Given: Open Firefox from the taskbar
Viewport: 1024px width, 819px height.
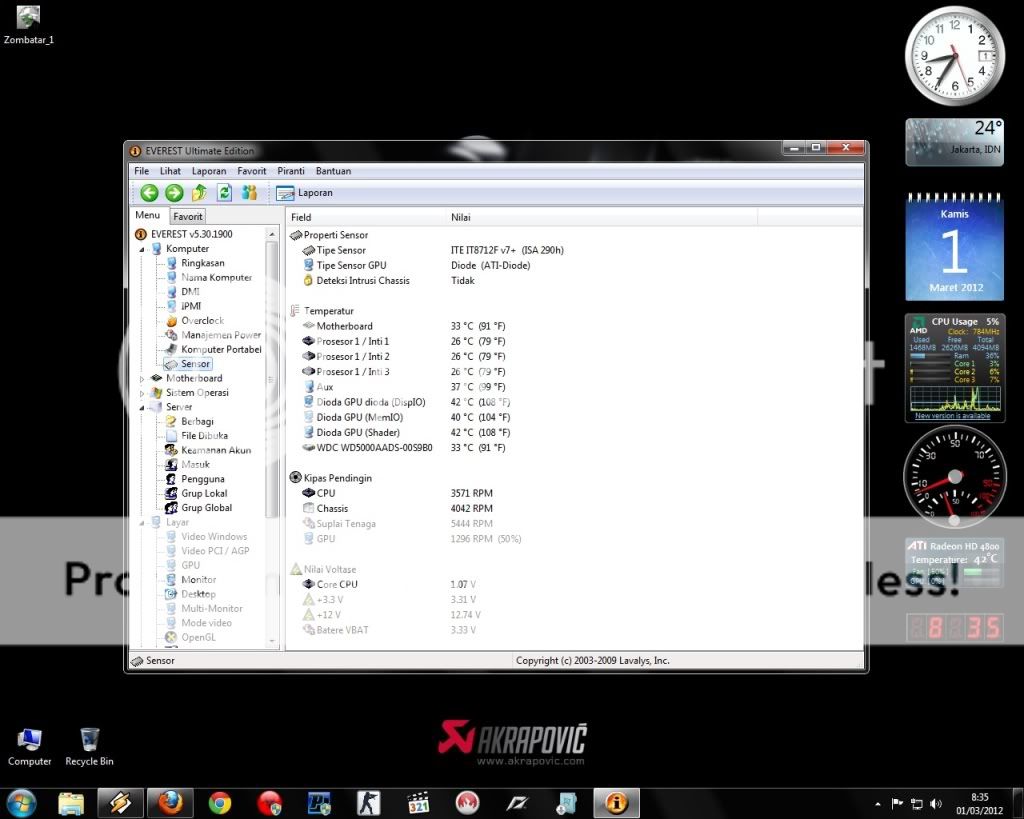Looking at the screenshot, I should coord(170,803).
